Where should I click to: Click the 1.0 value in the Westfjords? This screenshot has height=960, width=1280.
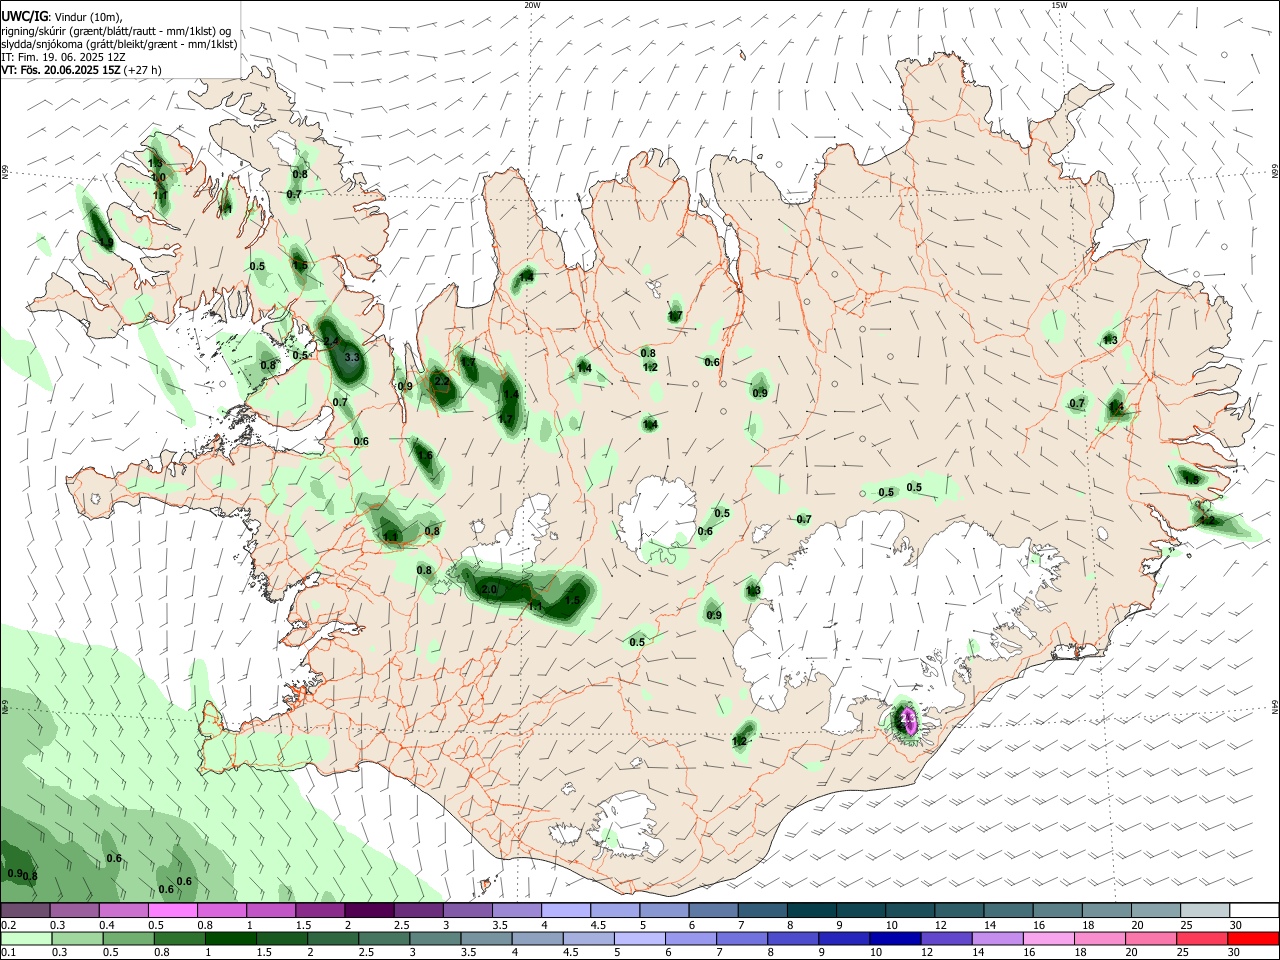(x=158, y=178)
